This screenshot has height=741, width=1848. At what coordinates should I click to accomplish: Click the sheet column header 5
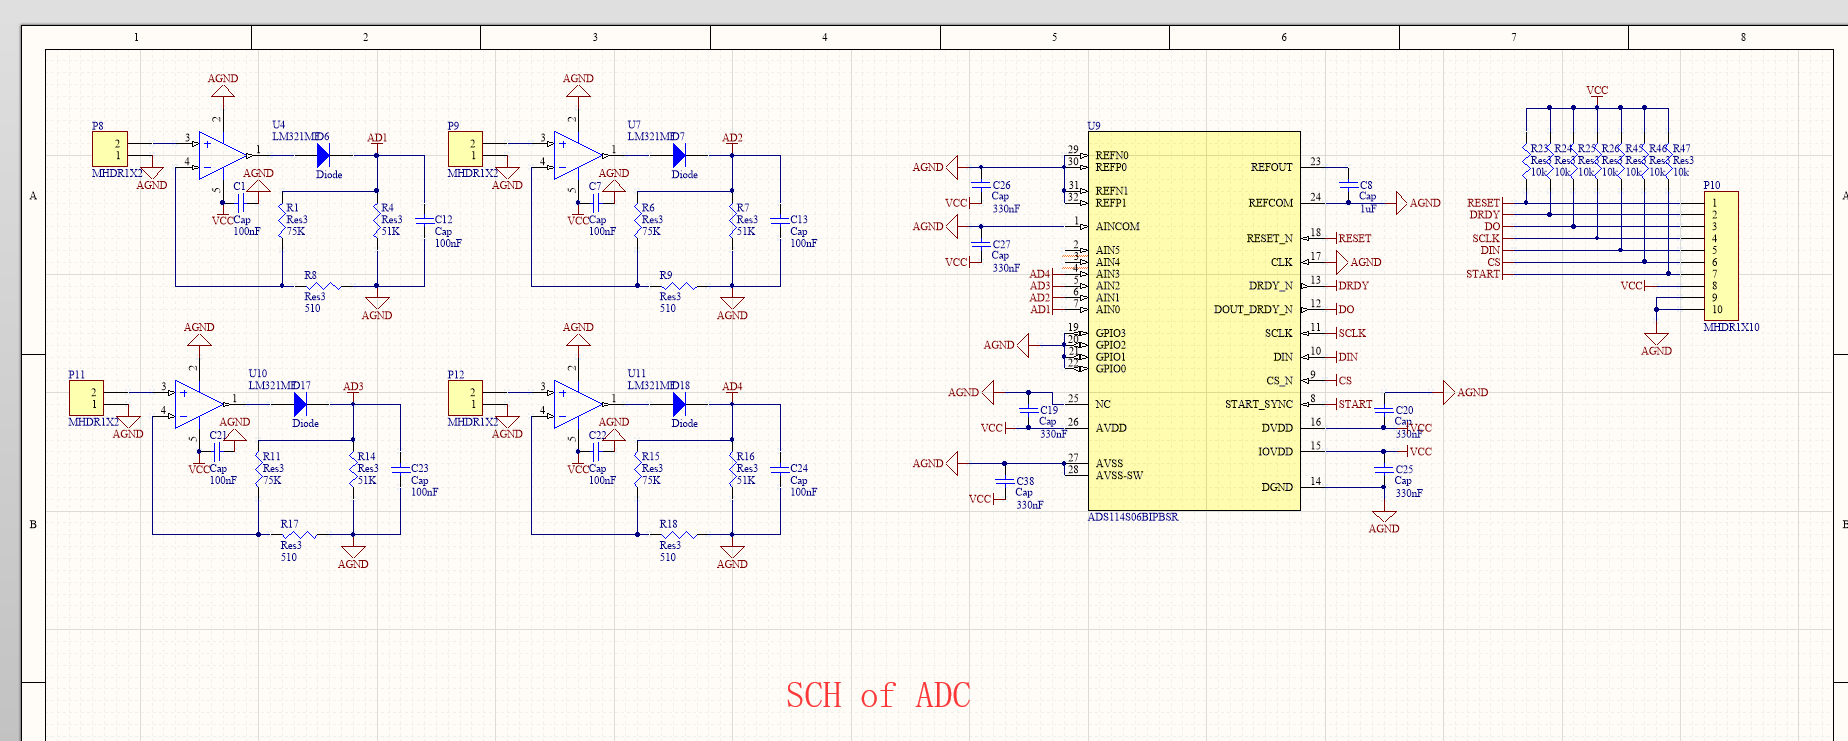pos(1054,37)
